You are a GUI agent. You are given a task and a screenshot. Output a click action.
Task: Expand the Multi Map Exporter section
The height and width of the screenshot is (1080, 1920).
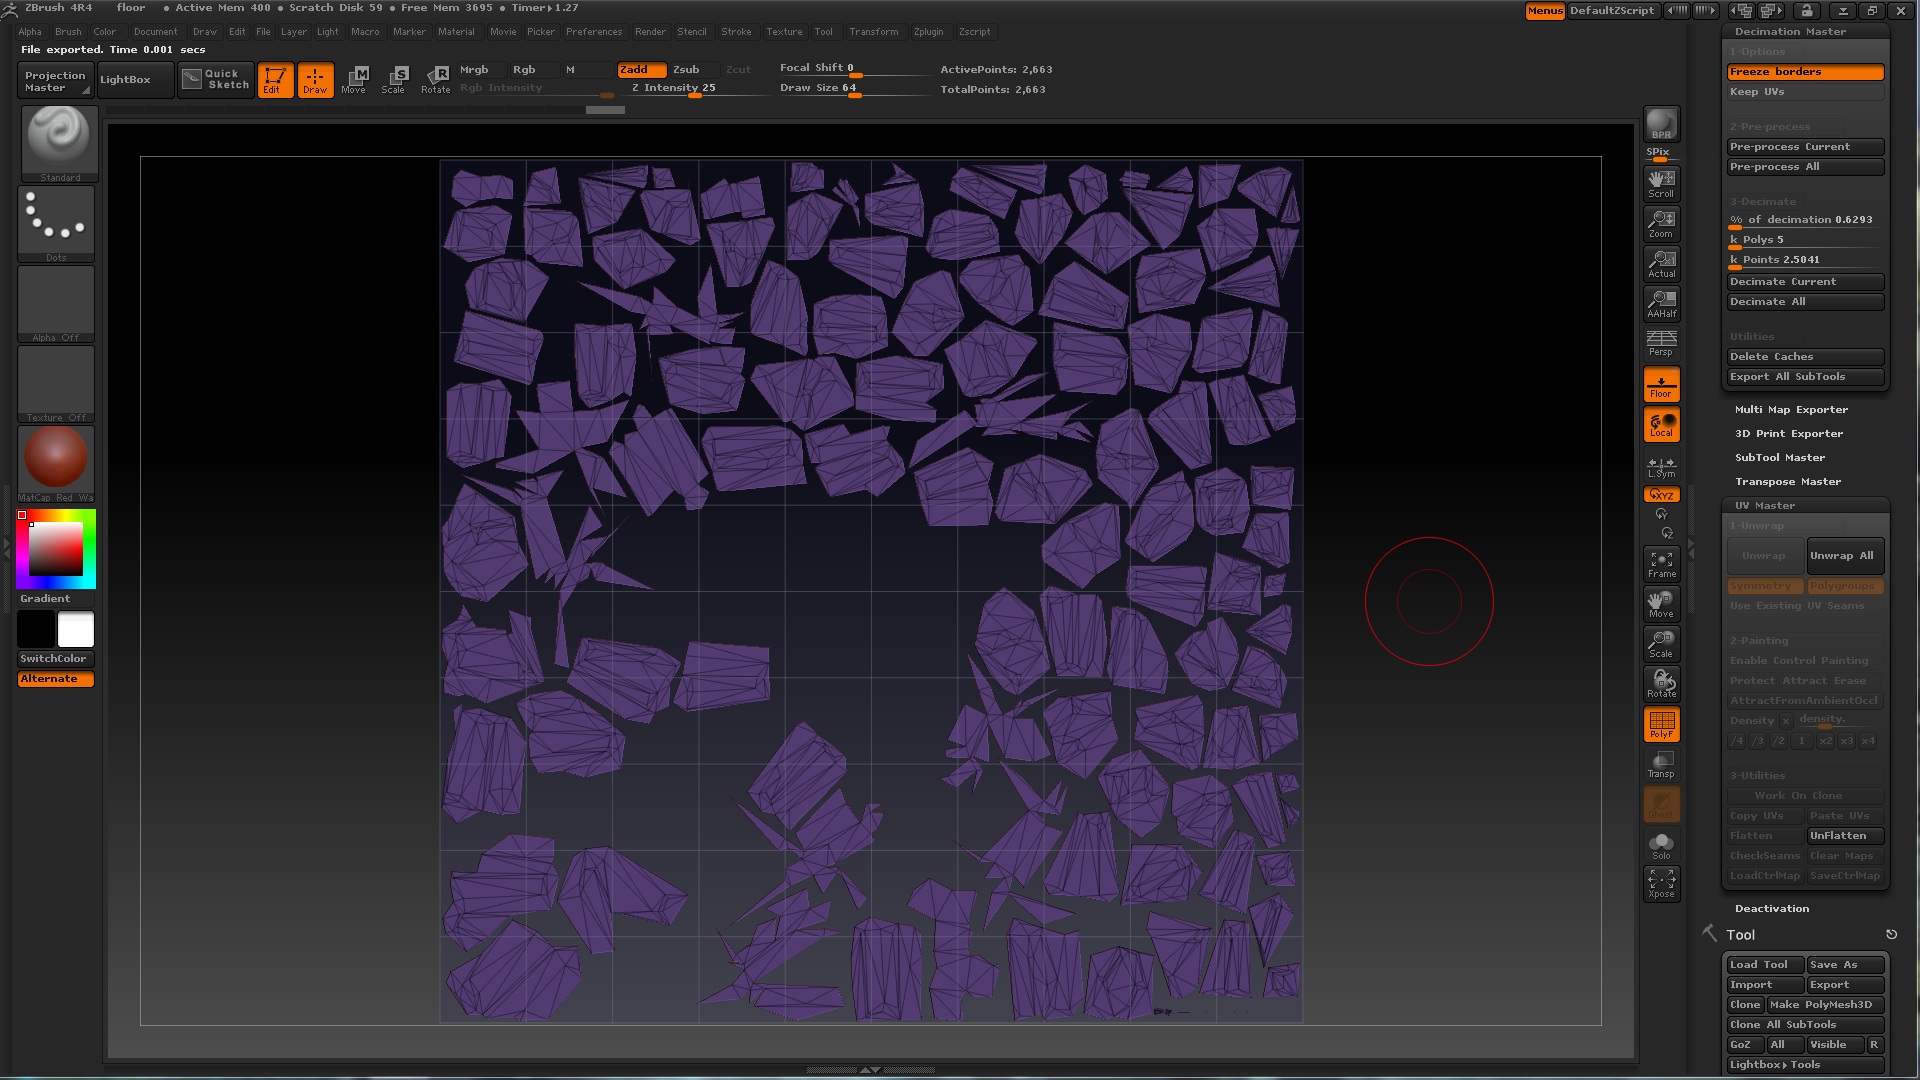(x=1791, y=409)
